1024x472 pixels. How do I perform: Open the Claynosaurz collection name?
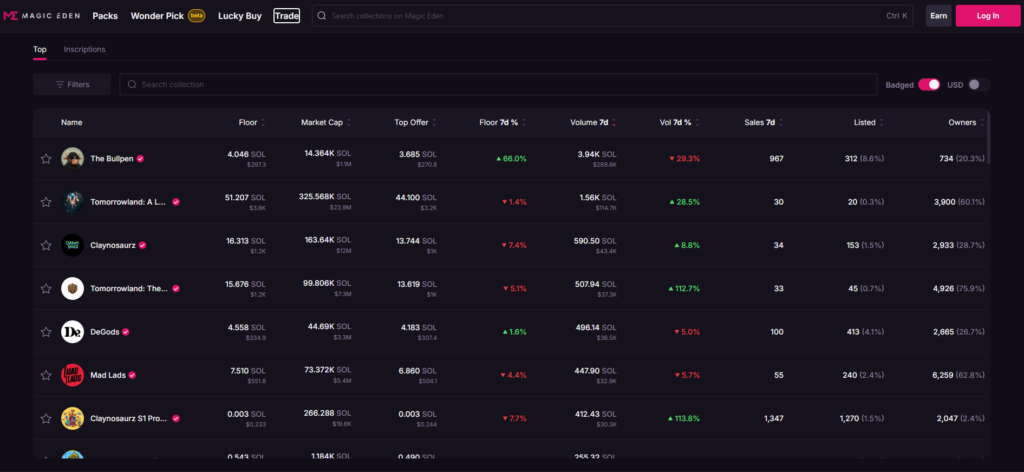click(113, 245)
